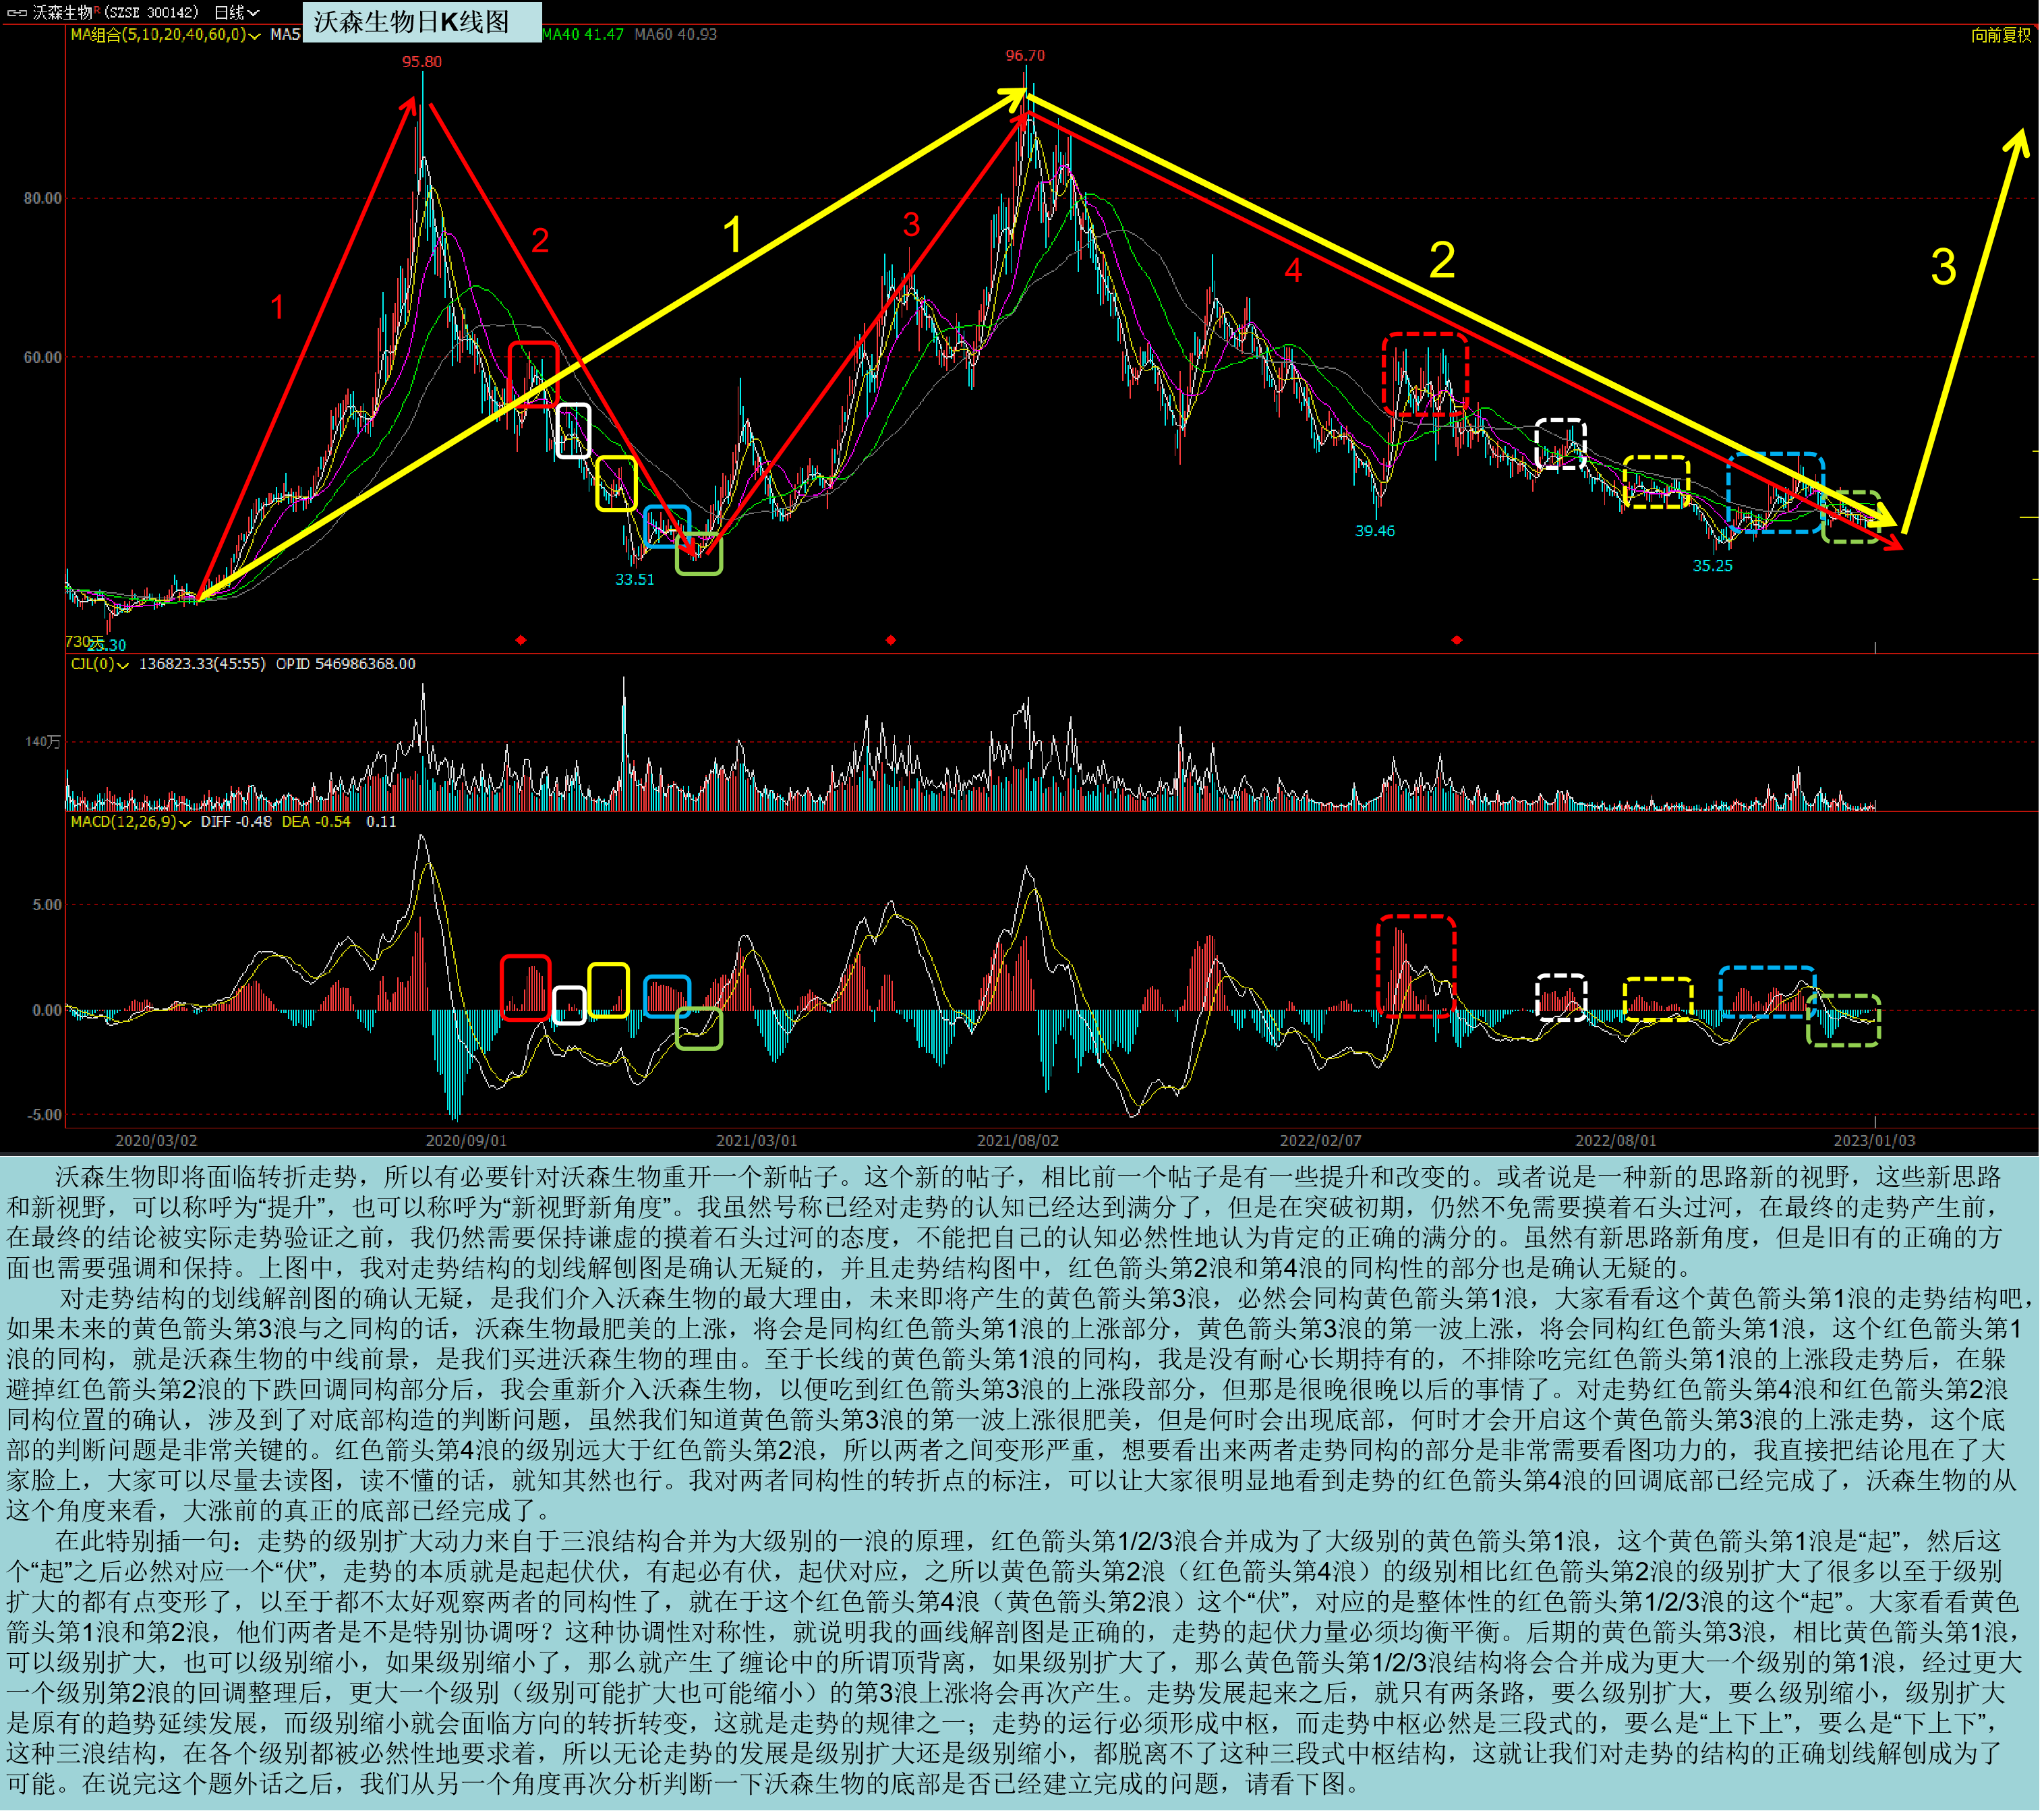Click the 2021/03/01 date axis label
2044x1811 pixels.
point(757,1141)
